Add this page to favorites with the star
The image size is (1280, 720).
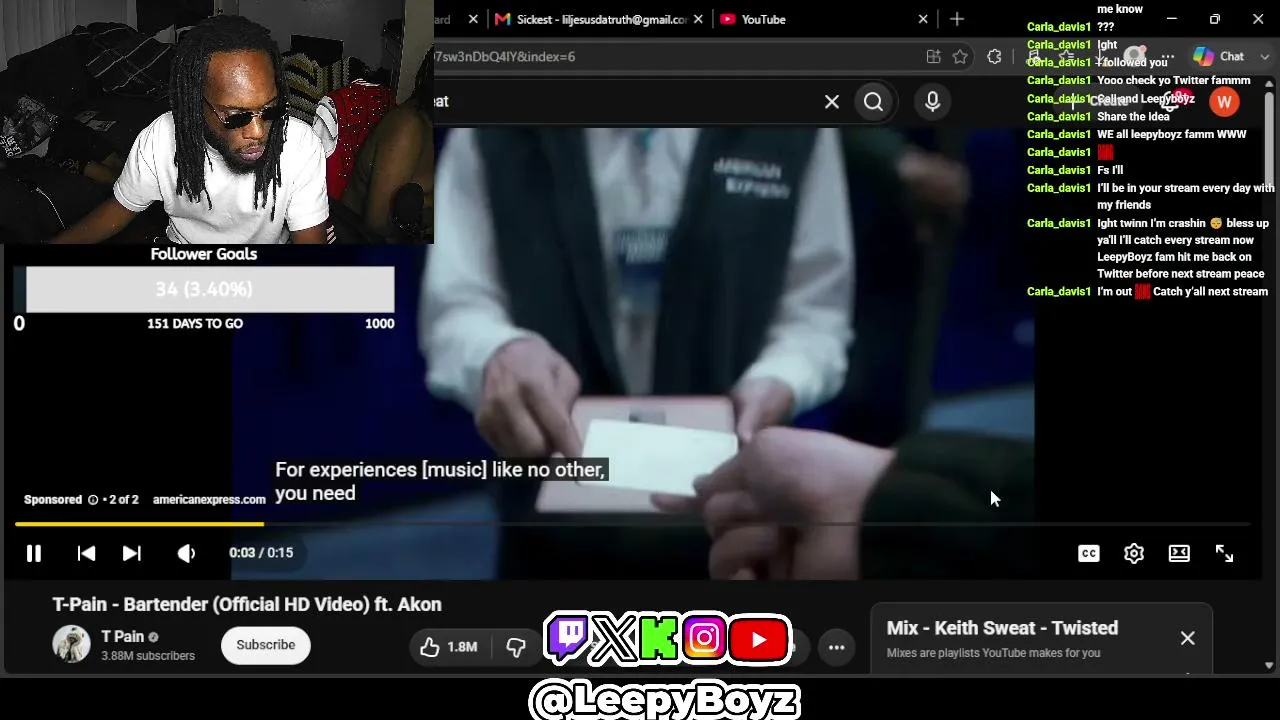pos(960,57)
